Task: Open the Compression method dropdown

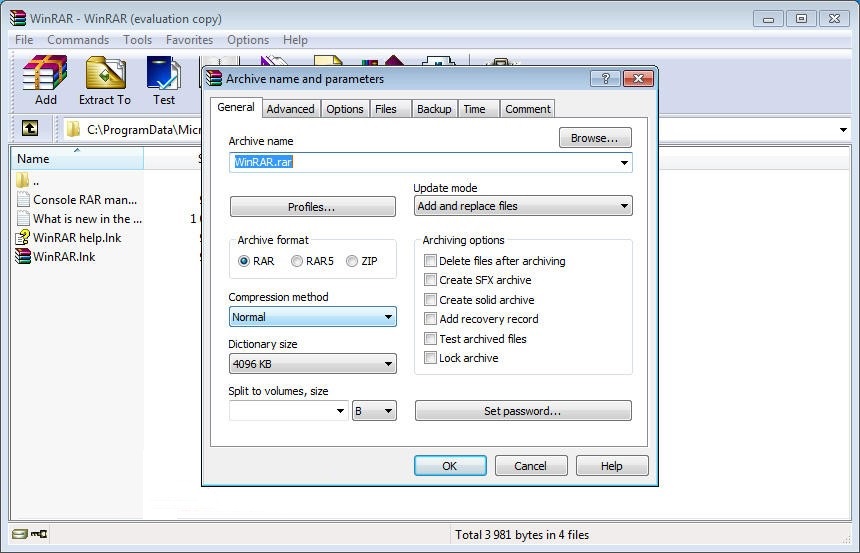Action: pyautogui.click(x=312, y=317)
